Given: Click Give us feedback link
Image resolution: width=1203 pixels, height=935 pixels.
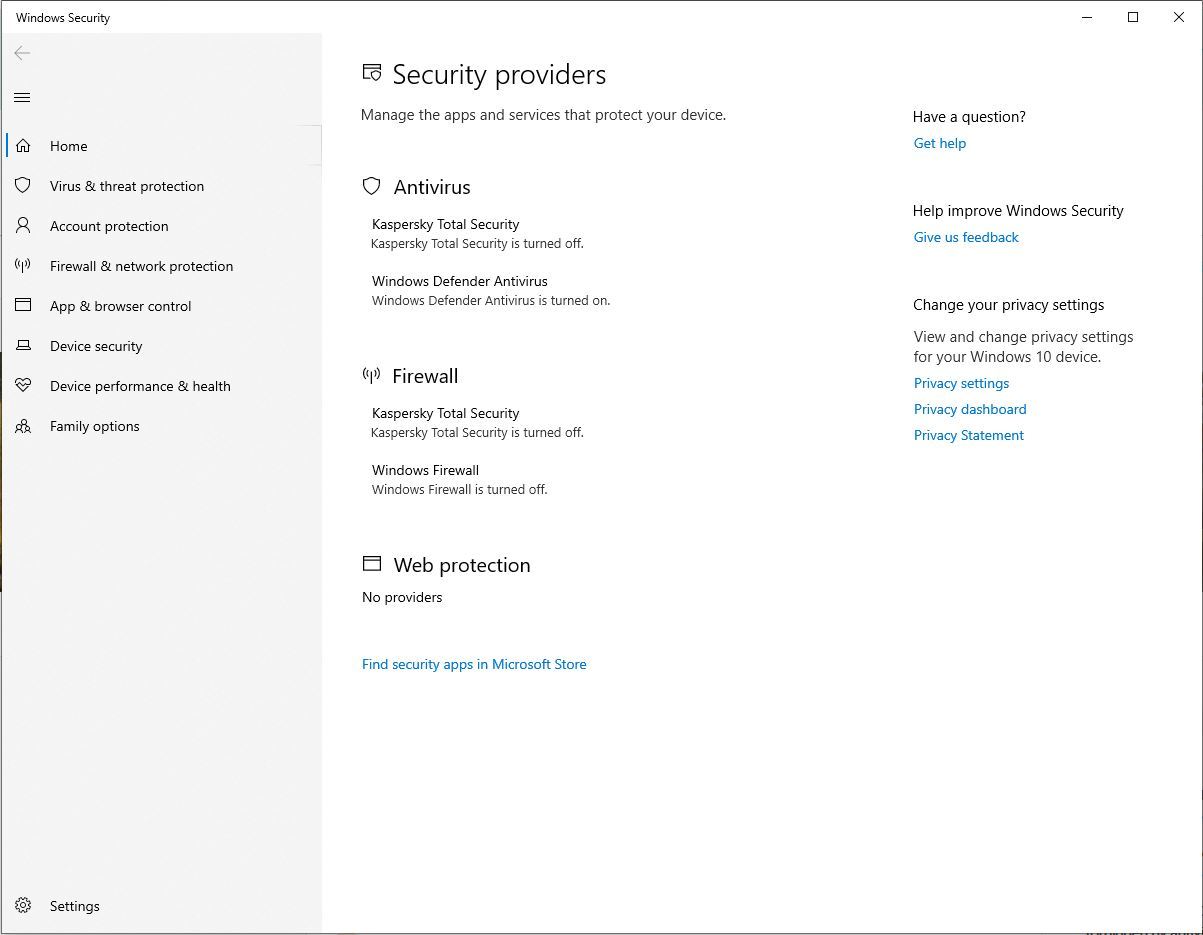Looking at the screenshot, I should coord(966,237).
